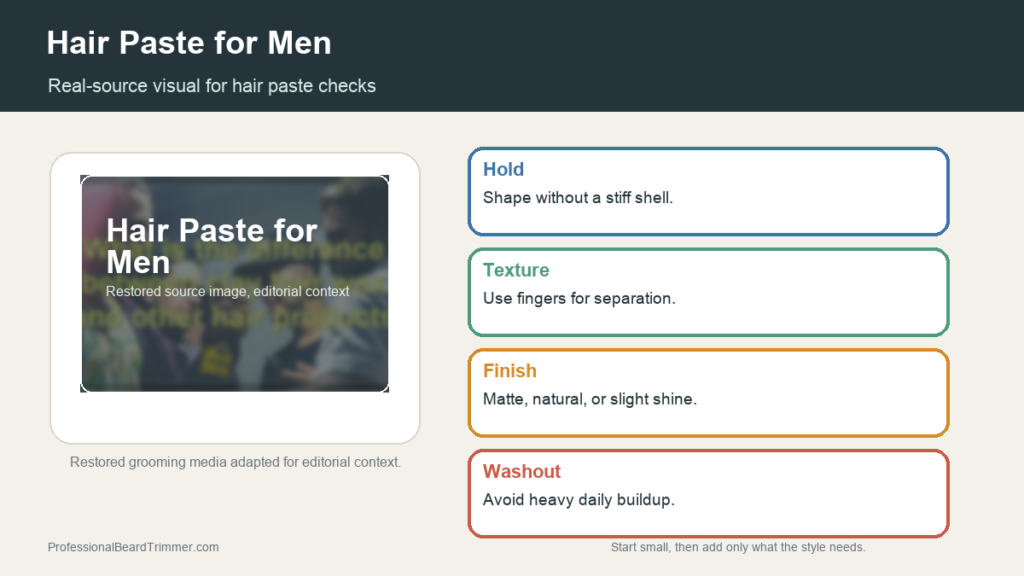
Task: Select the red-bordered Washout card
Action: point(709,493)
